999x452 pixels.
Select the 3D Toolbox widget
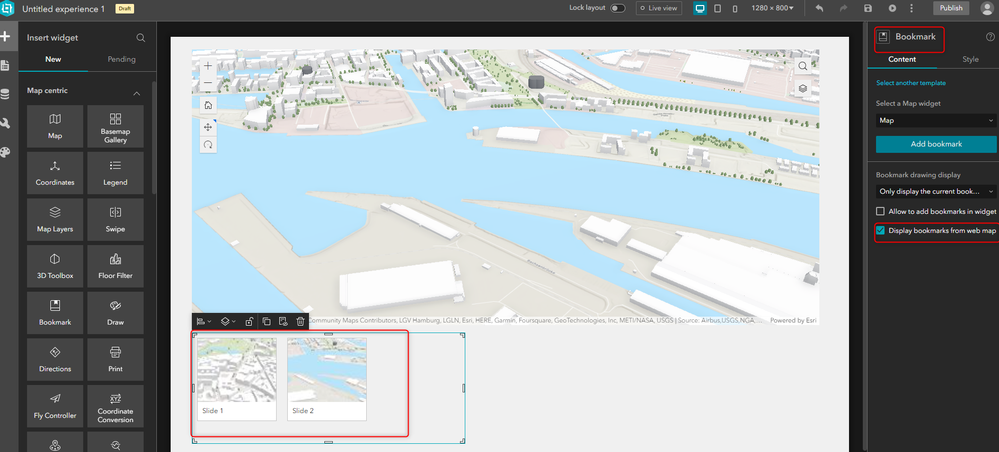[x=55, y=266]
